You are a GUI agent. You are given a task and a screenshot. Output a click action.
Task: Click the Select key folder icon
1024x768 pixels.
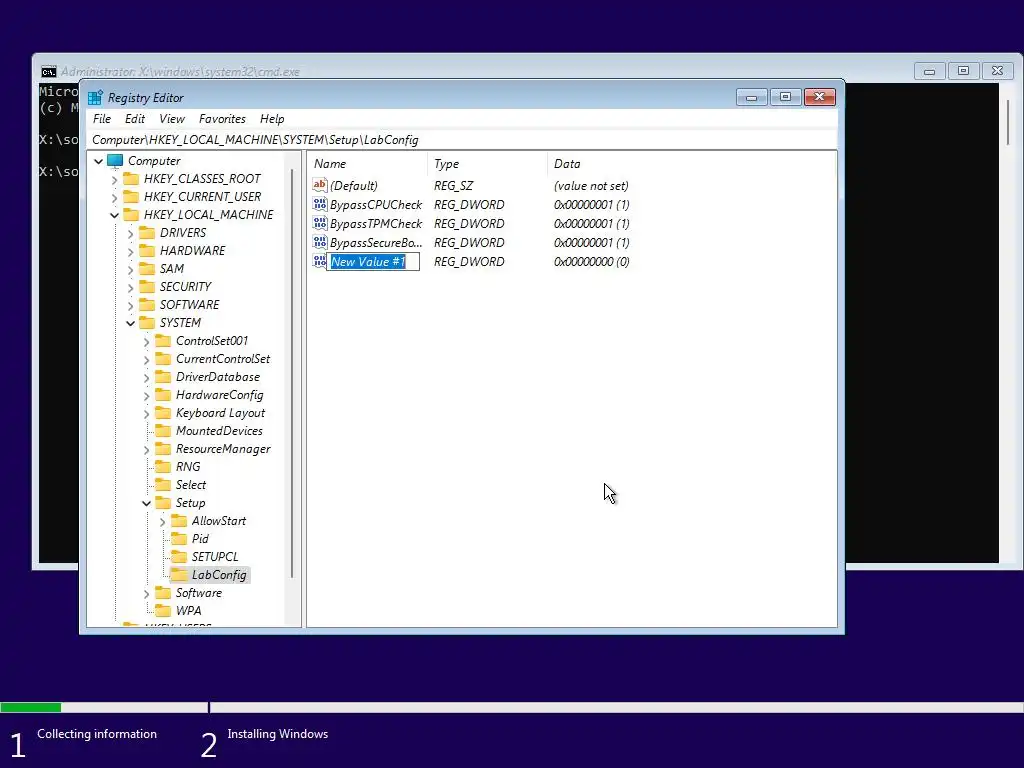click(x=163, y=485)
